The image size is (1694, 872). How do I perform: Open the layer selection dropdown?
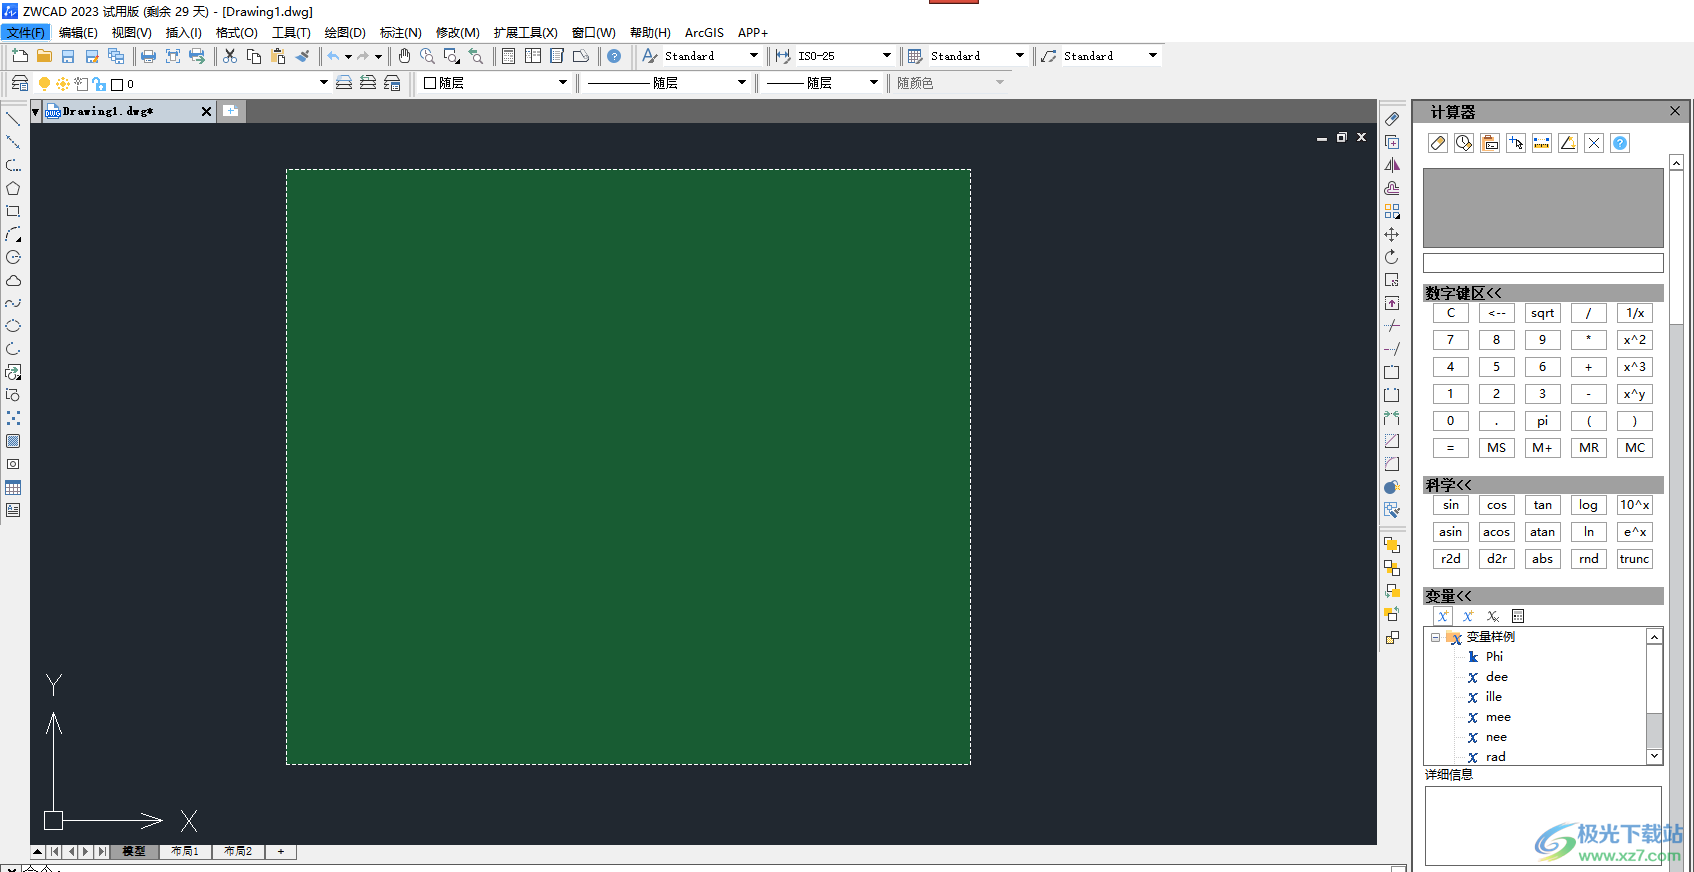(323, 83)
